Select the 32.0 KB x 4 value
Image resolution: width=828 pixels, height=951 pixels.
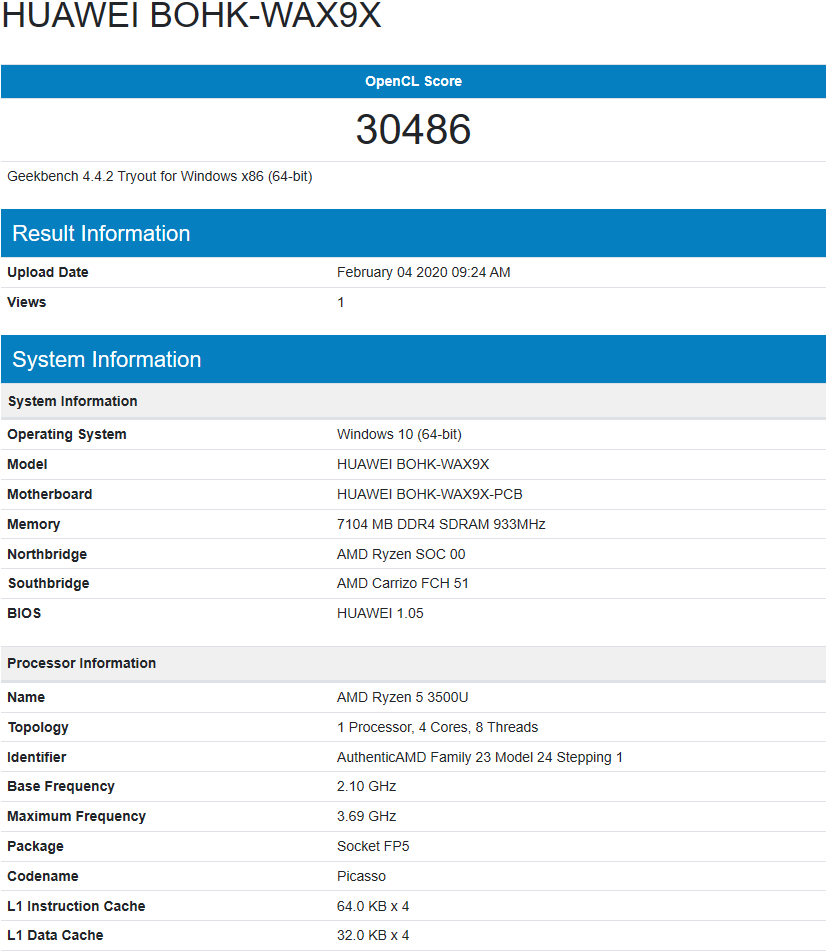pyautogui.click(x=373, y=935)
